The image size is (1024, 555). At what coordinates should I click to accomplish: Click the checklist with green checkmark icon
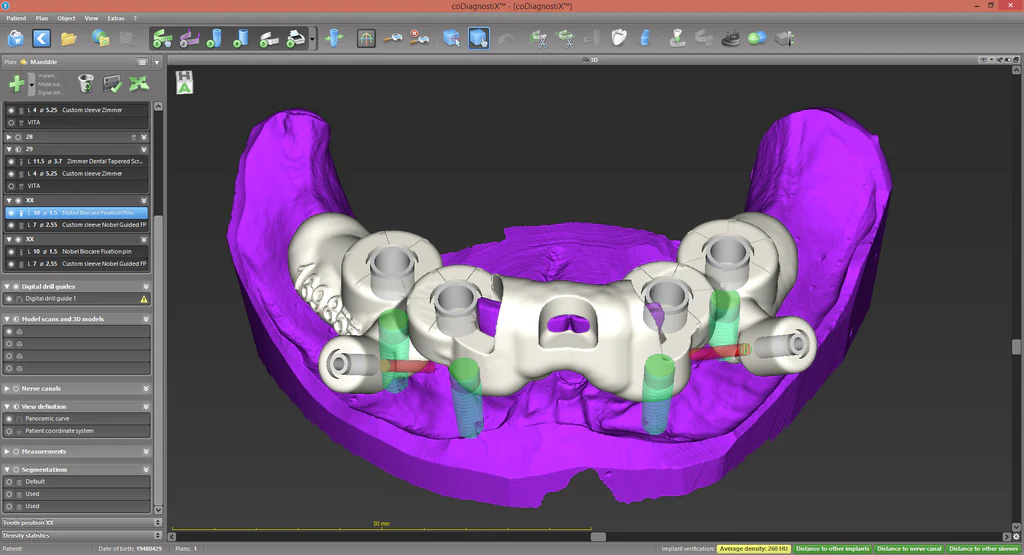112,84
